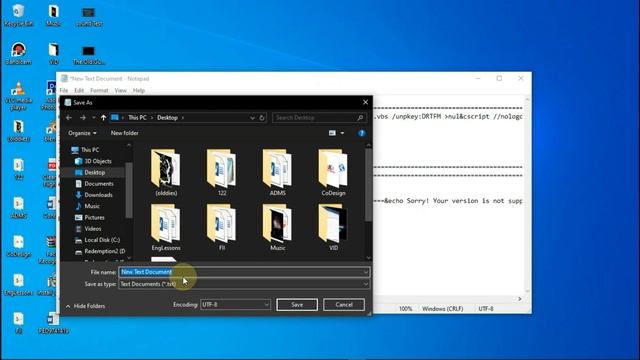Go forward in Save As dialog
640x360 pixels.
(x=82, y=118)
